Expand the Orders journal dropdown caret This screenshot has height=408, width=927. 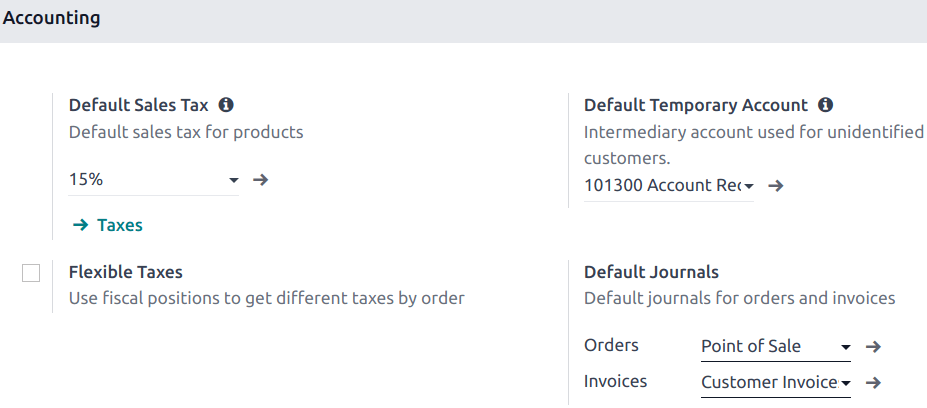click(x=845, y=347)
